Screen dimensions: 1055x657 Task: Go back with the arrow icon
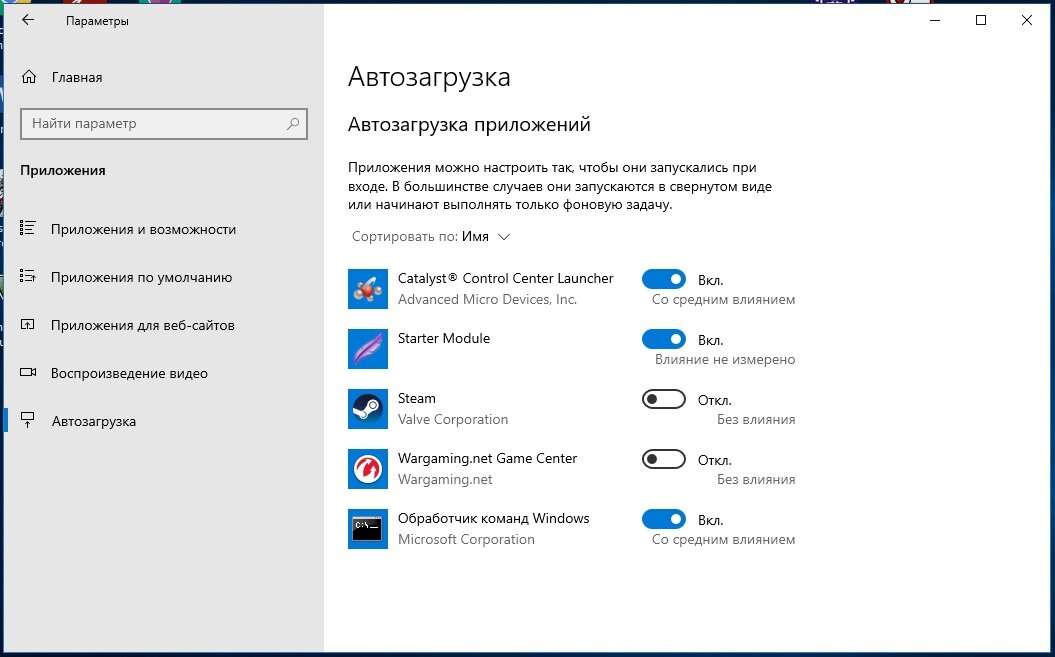[28, 20]
